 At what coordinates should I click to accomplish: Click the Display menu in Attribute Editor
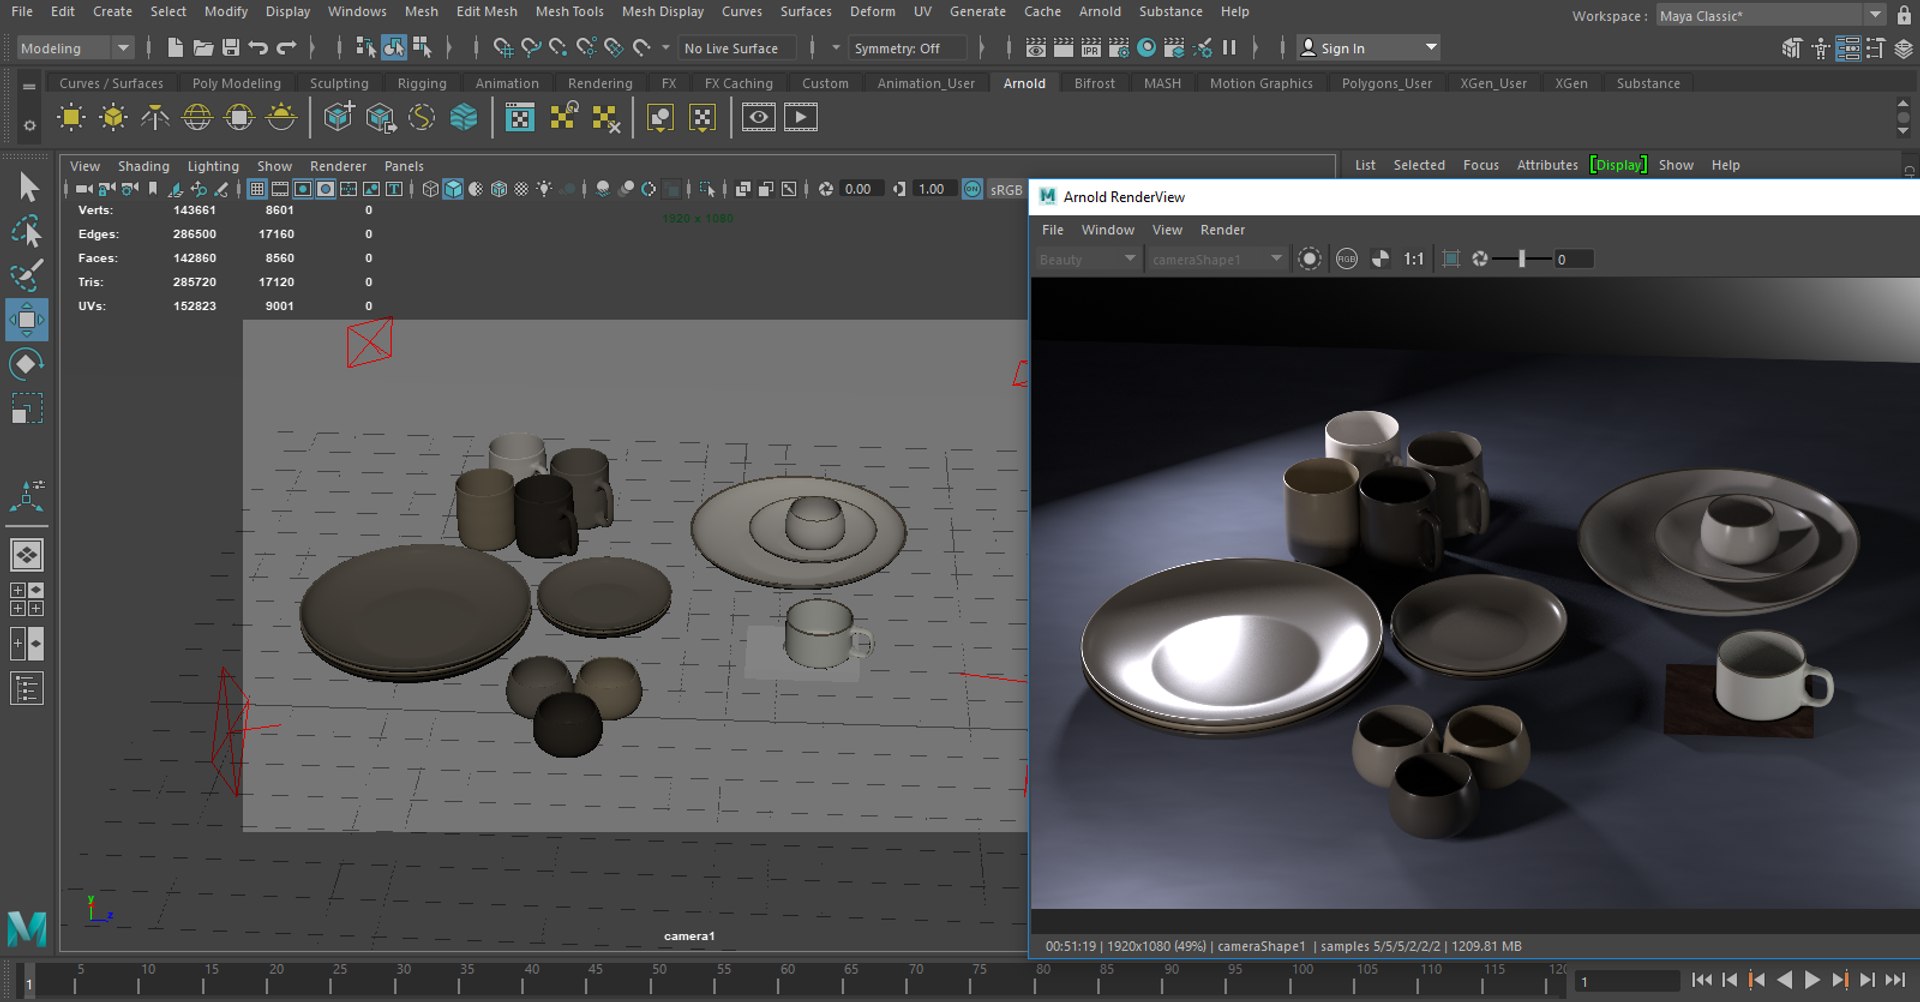1618,165
